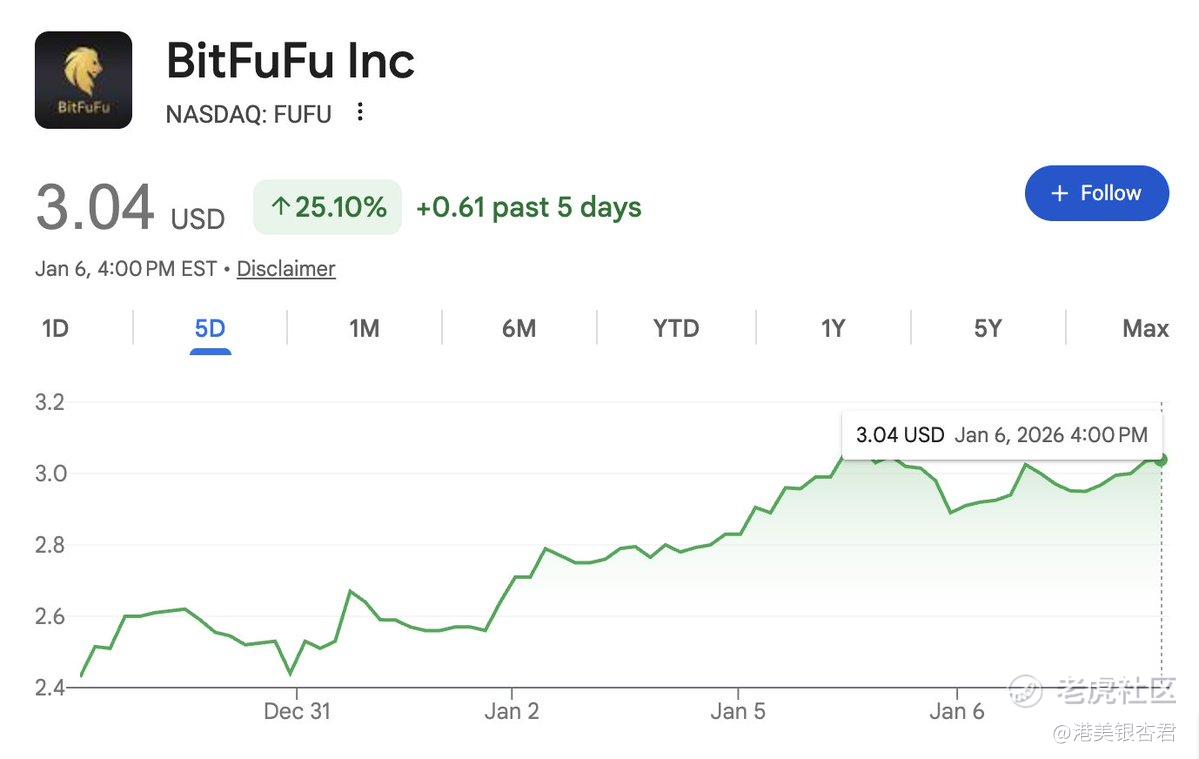The height and width of the screenshot is (759, 1199).
Task: Select the 5D range tab
Action: coord(210,328)
